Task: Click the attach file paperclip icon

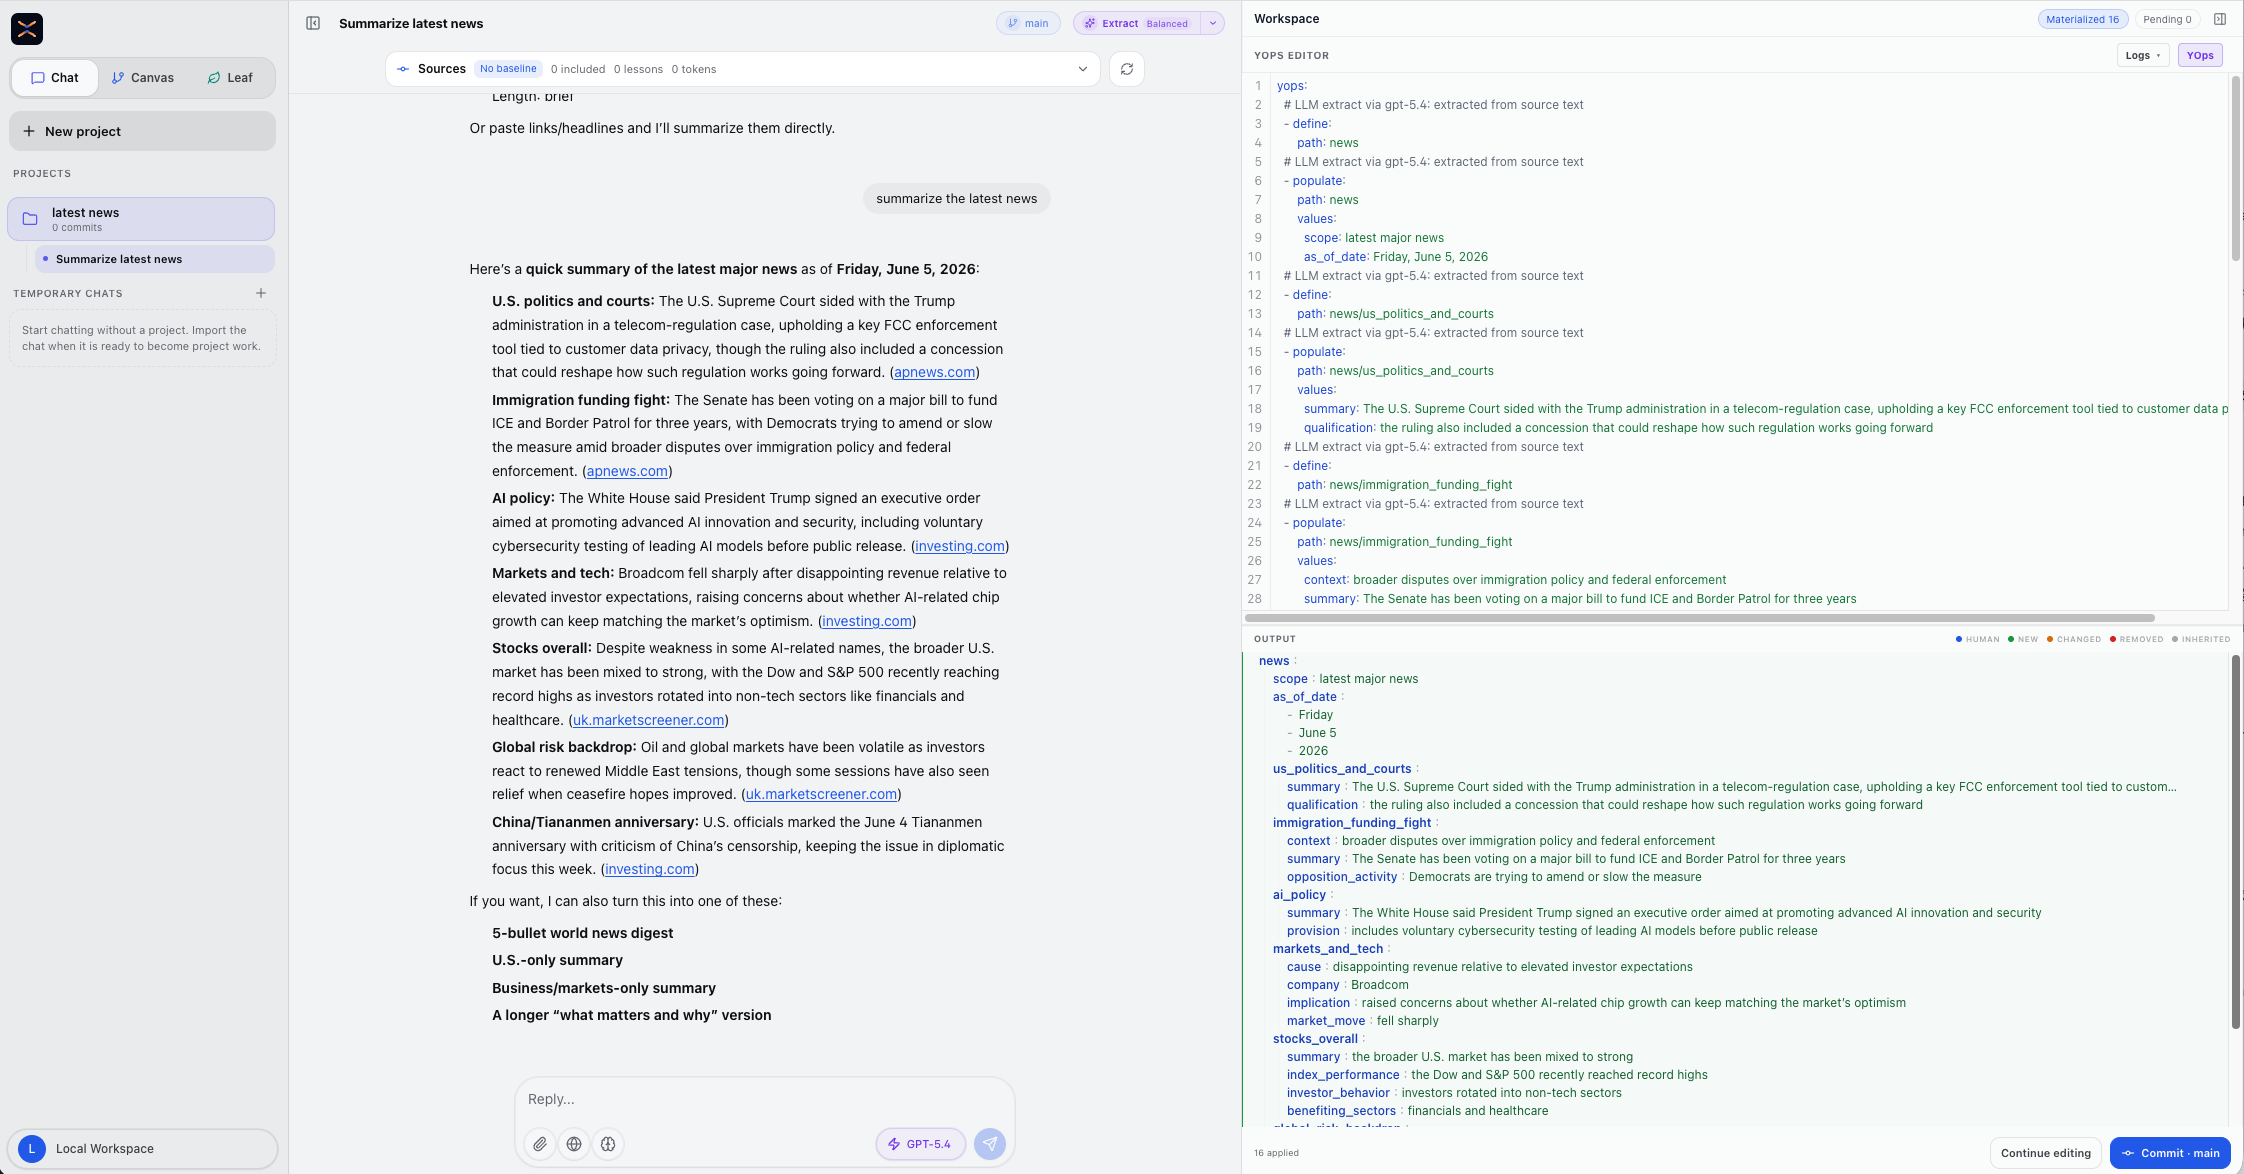Action: pos(540,1144)
